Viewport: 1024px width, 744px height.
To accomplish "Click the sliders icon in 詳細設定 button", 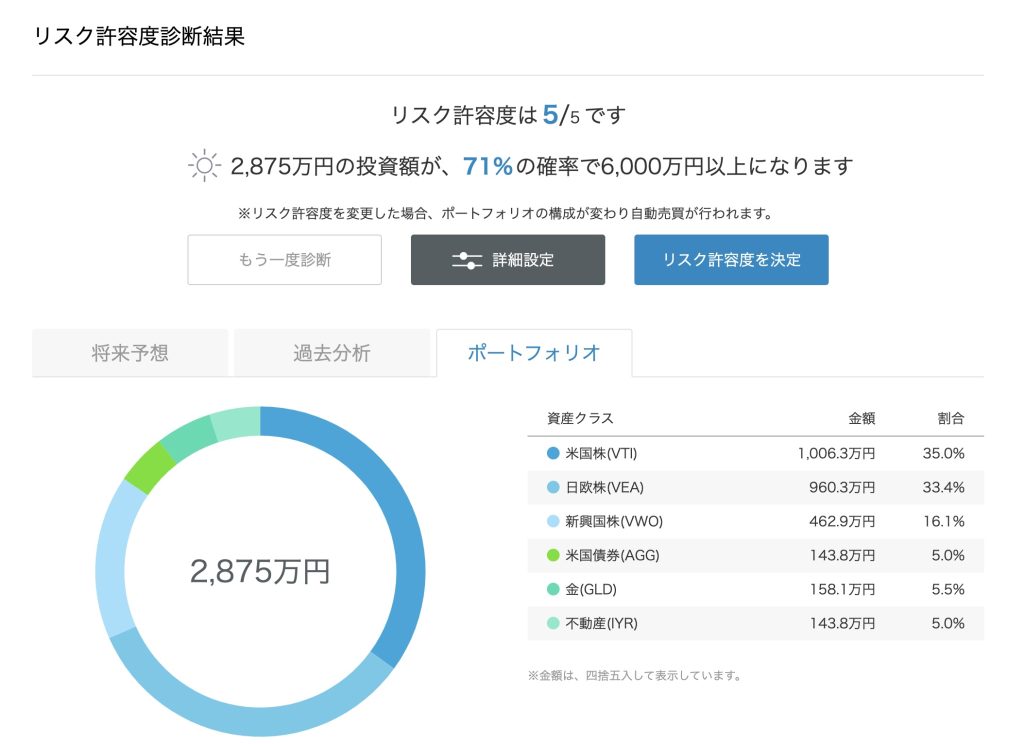I will click(466, 260).
